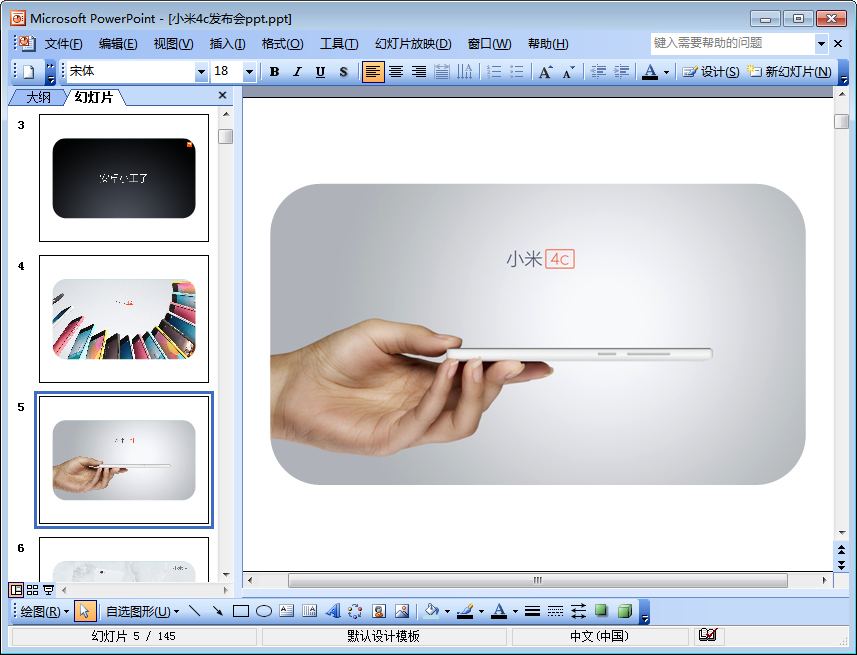Screen dimensions: 857x655
Task: Toggle italic formatting
Action: pyautogui.click(x=297, y=72)
